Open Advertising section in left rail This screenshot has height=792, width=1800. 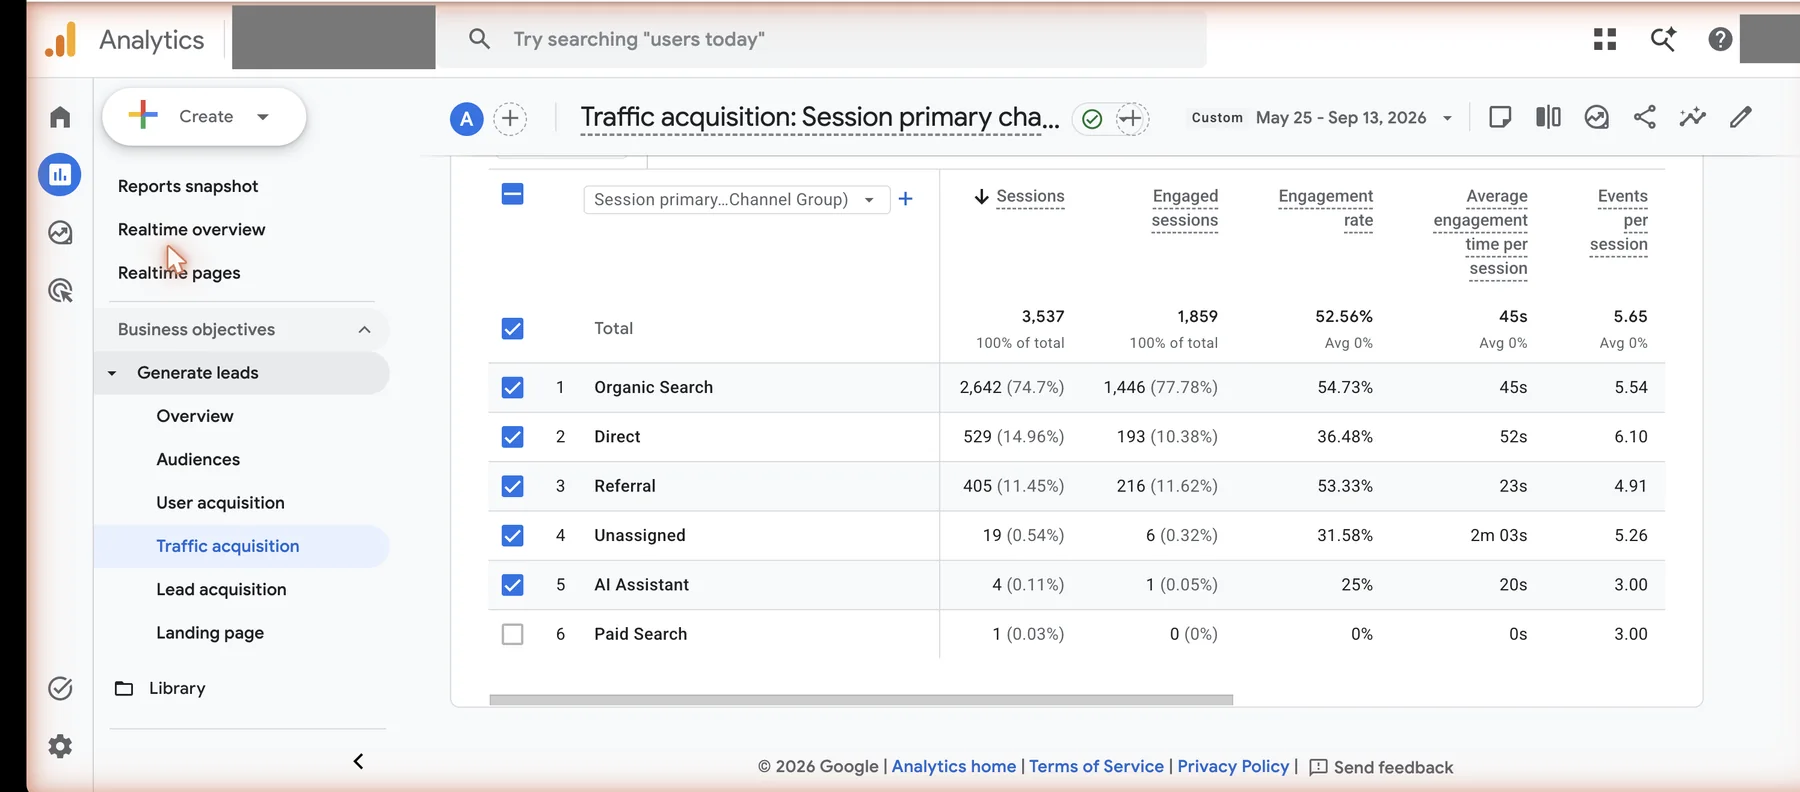pos(60,291)
